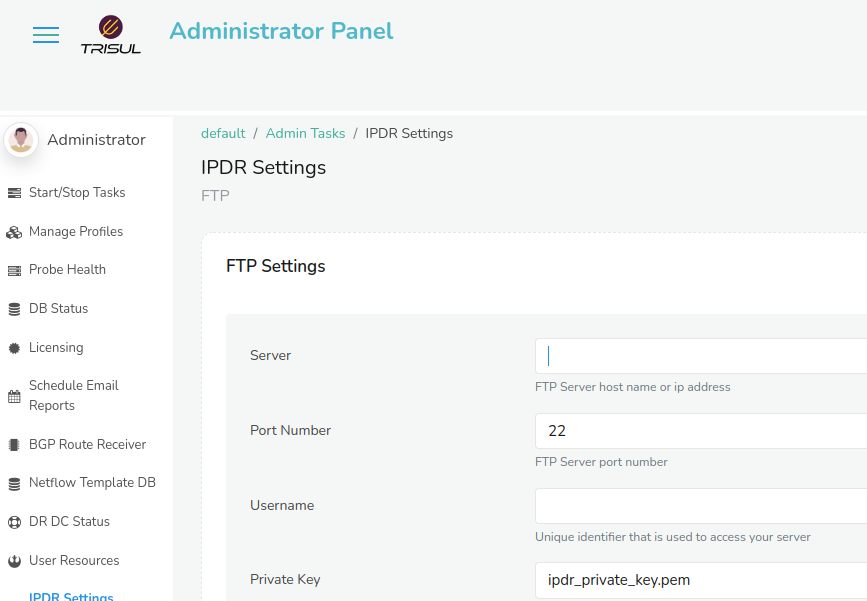The width and height of the screenshot is (867, 601).
Task: Click the Administrator avatar picture
Action: tap(21, 140)
